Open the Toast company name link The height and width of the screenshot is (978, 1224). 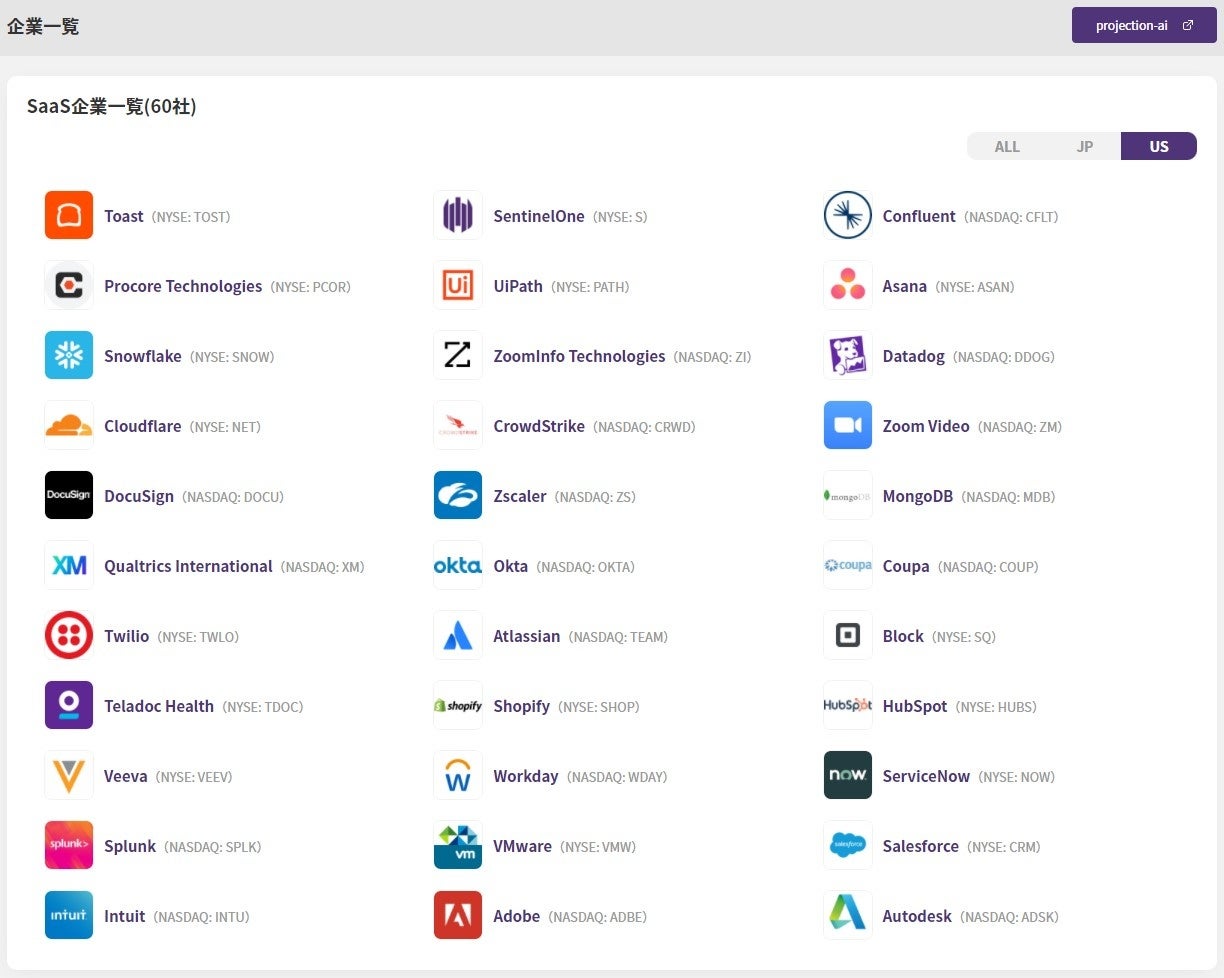point(124,216)
